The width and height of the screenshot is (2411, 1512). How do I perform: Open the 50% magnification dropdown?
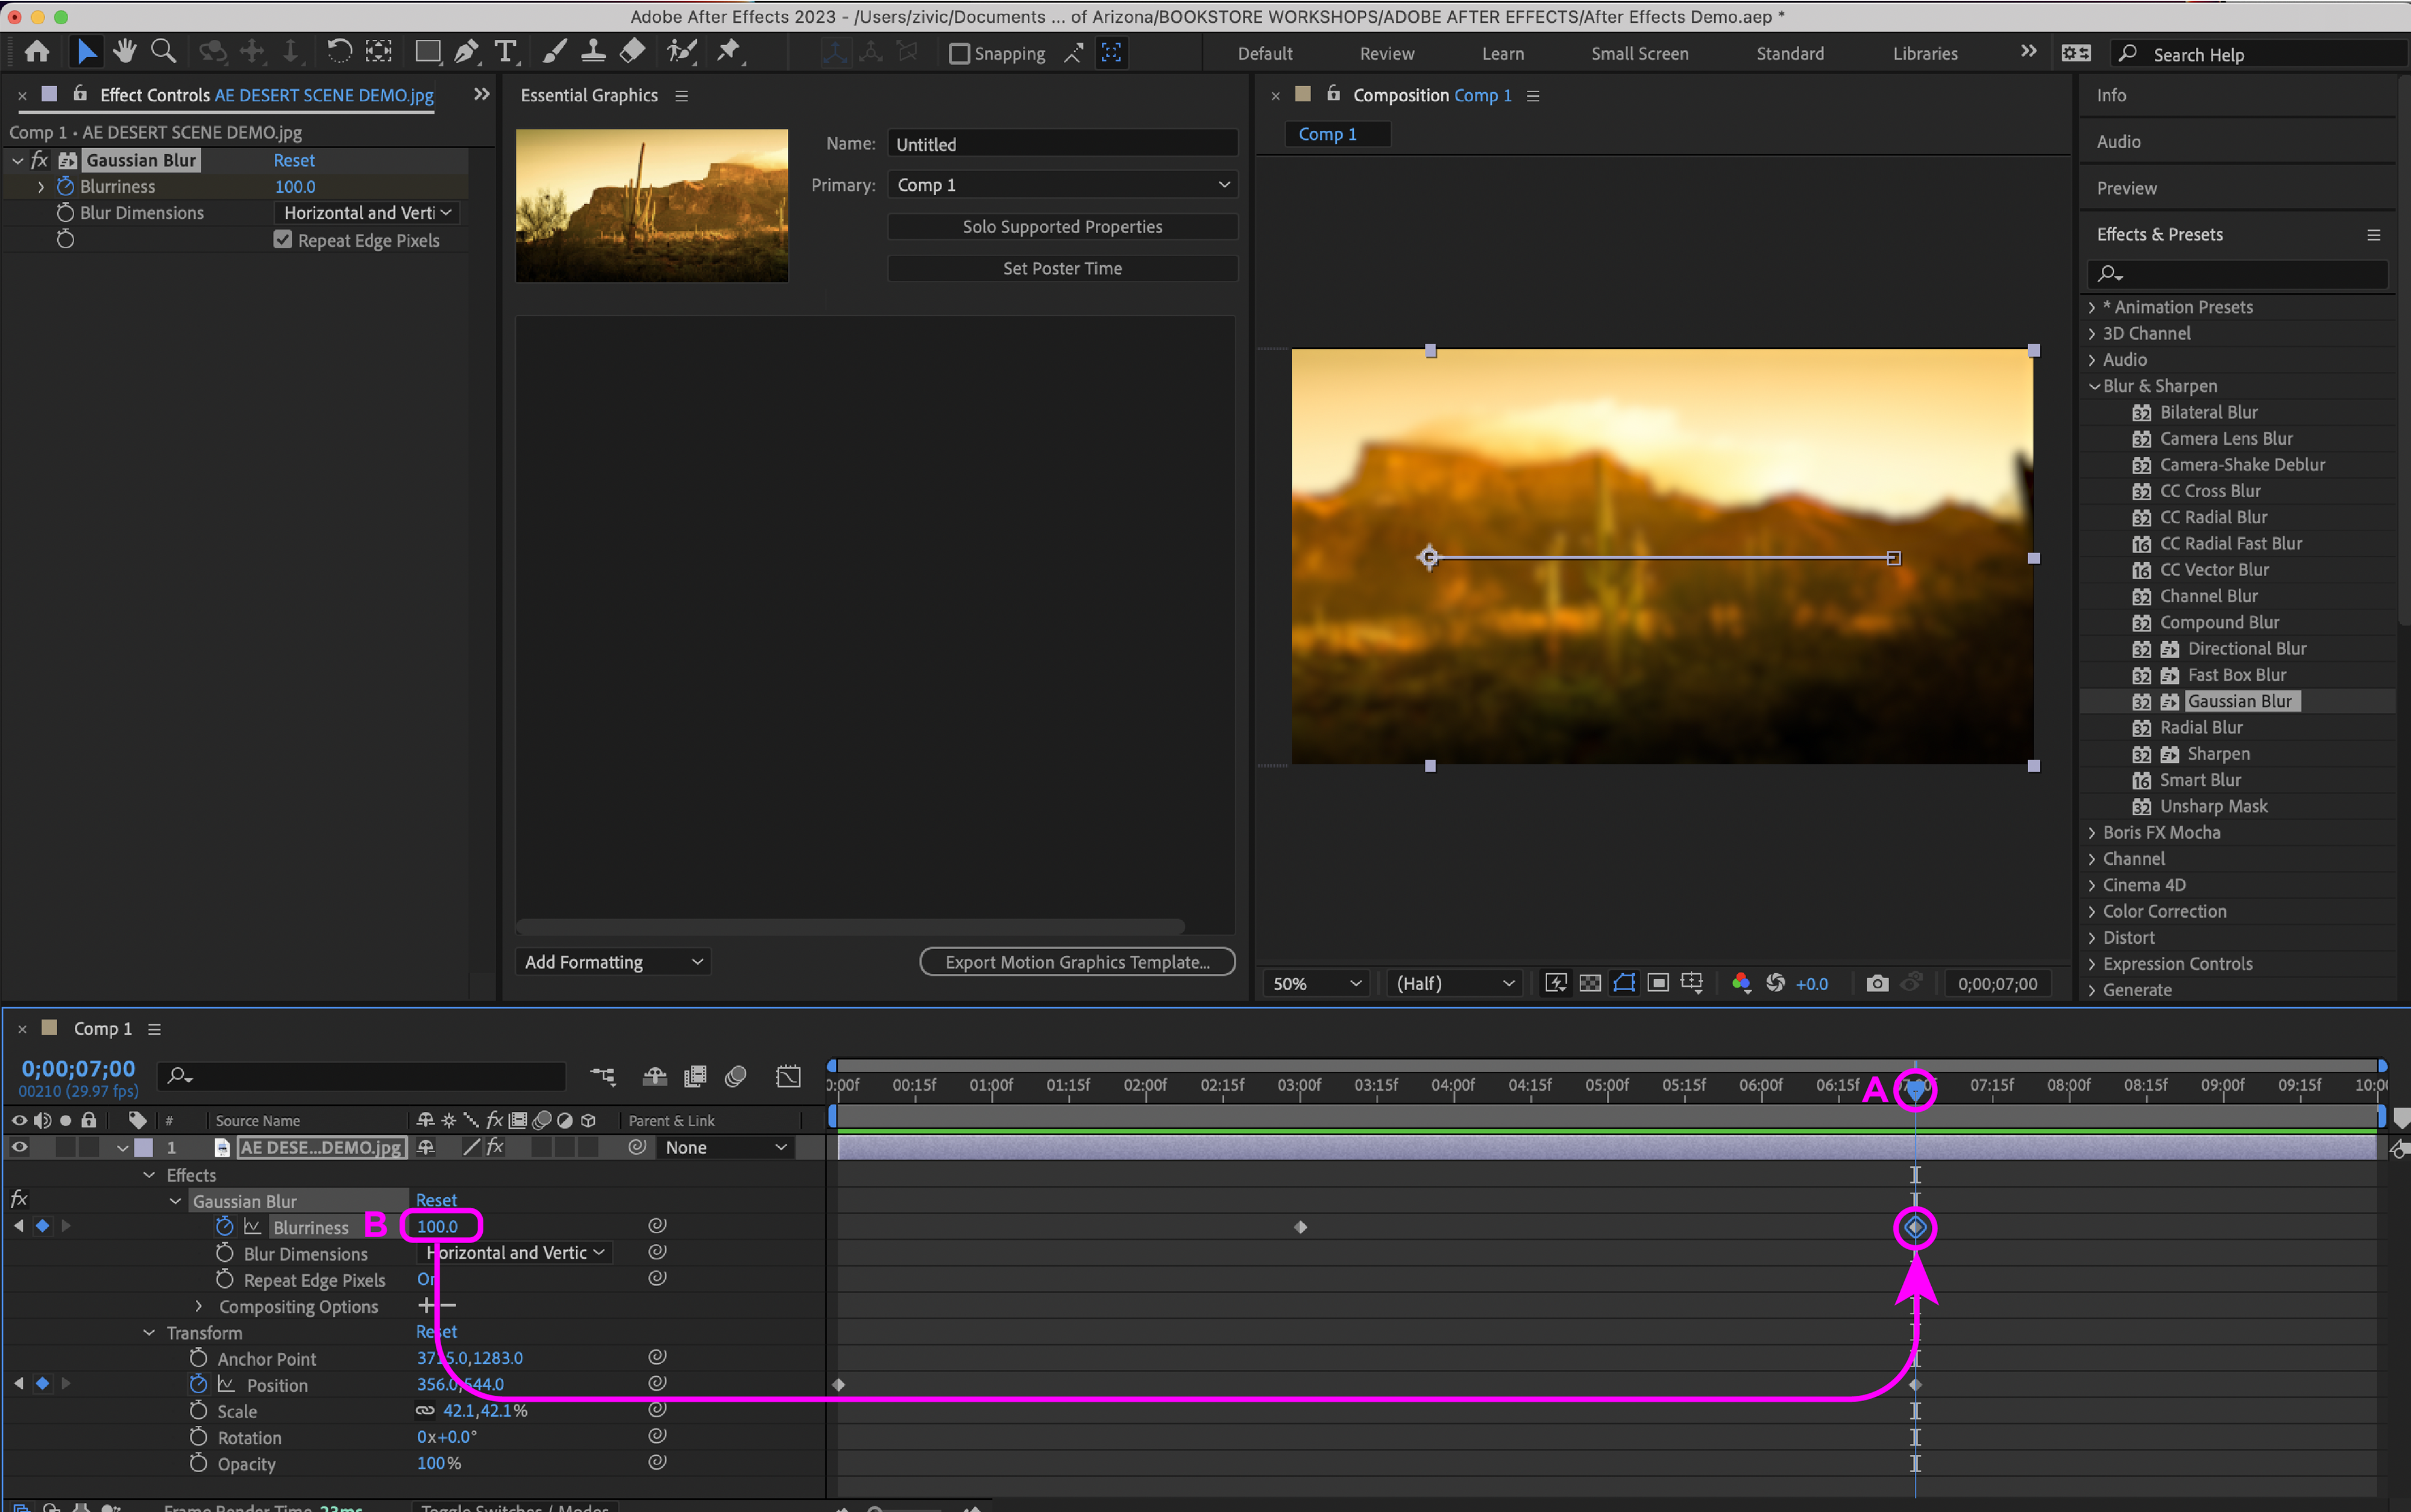tap(1315, 983)
